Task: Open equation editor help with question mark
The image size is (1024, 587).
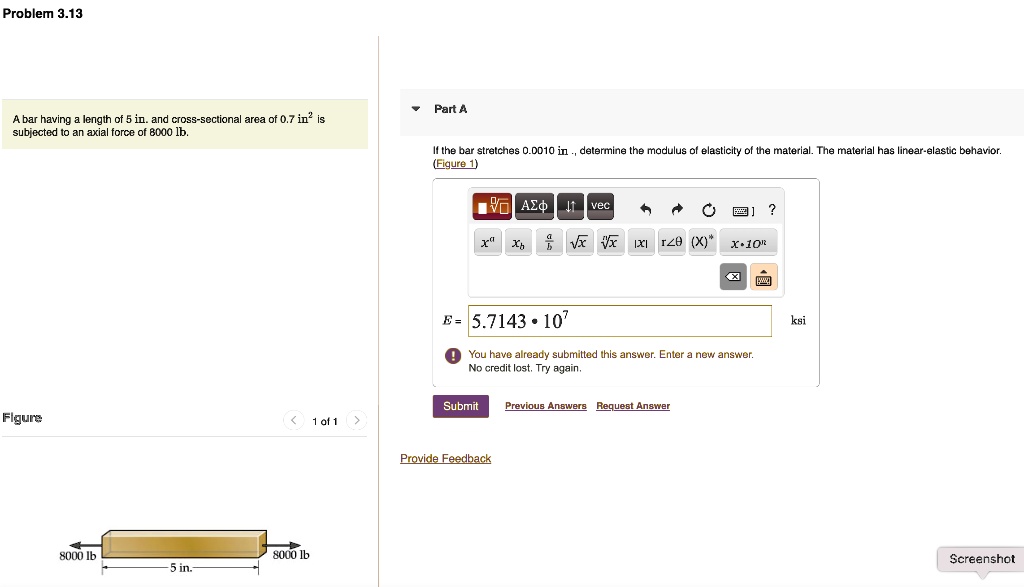Action: (x=772, y=209)
